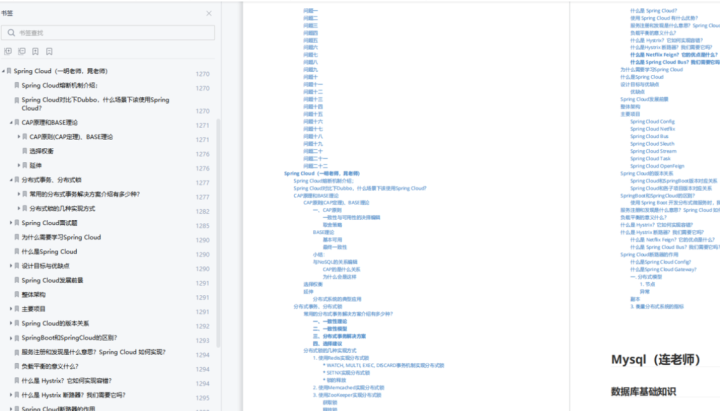Image resolution: width=720 pixels, height=411 pixels.
Task: Follow the Spring Cloud Stream contents link
Action: [x=653, y=151]
